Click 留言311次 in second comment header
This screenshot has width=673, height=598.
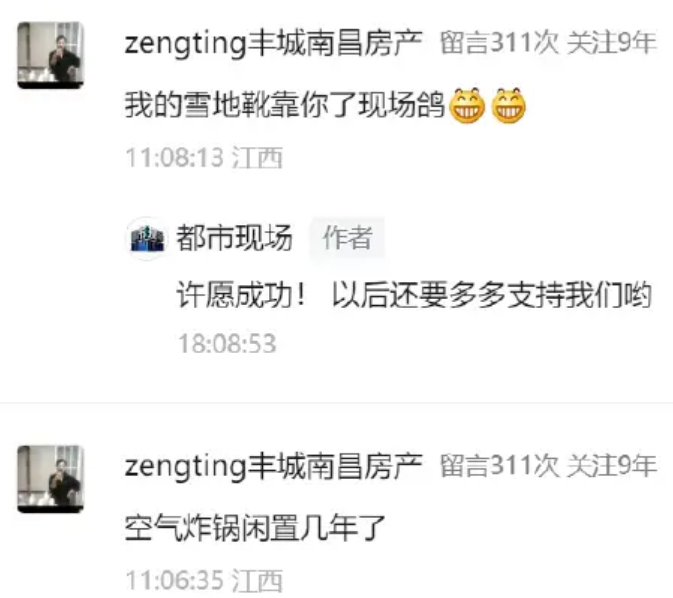500,465
